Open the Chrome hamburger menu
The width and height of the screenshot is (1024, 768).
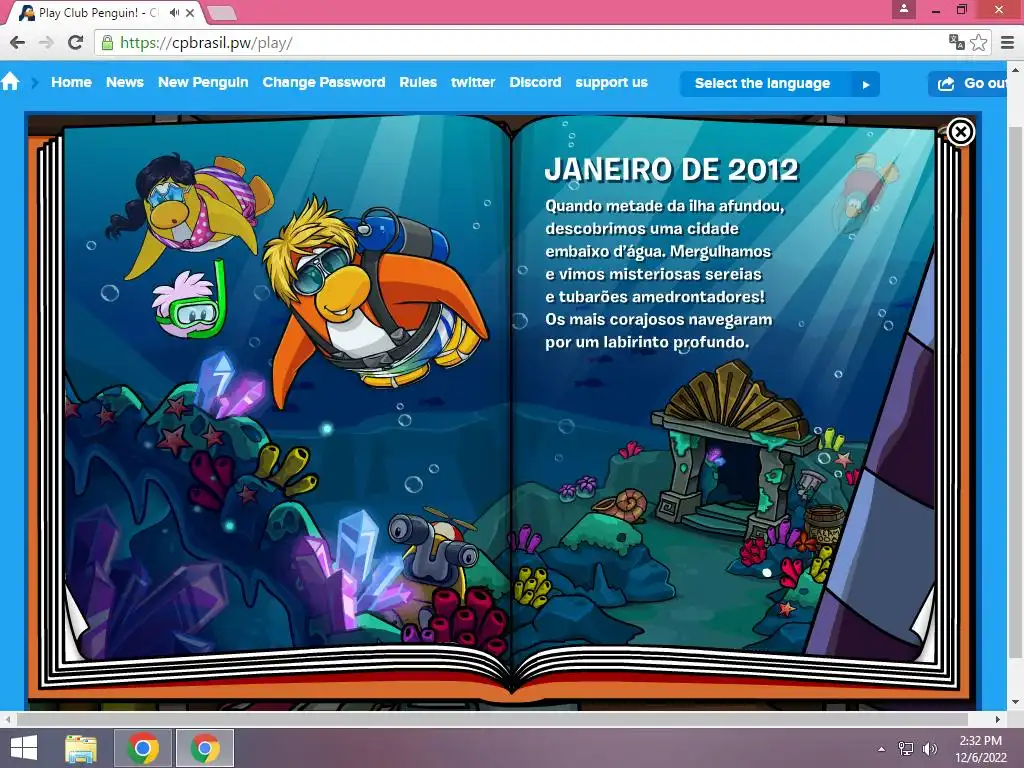point(1008,43)
